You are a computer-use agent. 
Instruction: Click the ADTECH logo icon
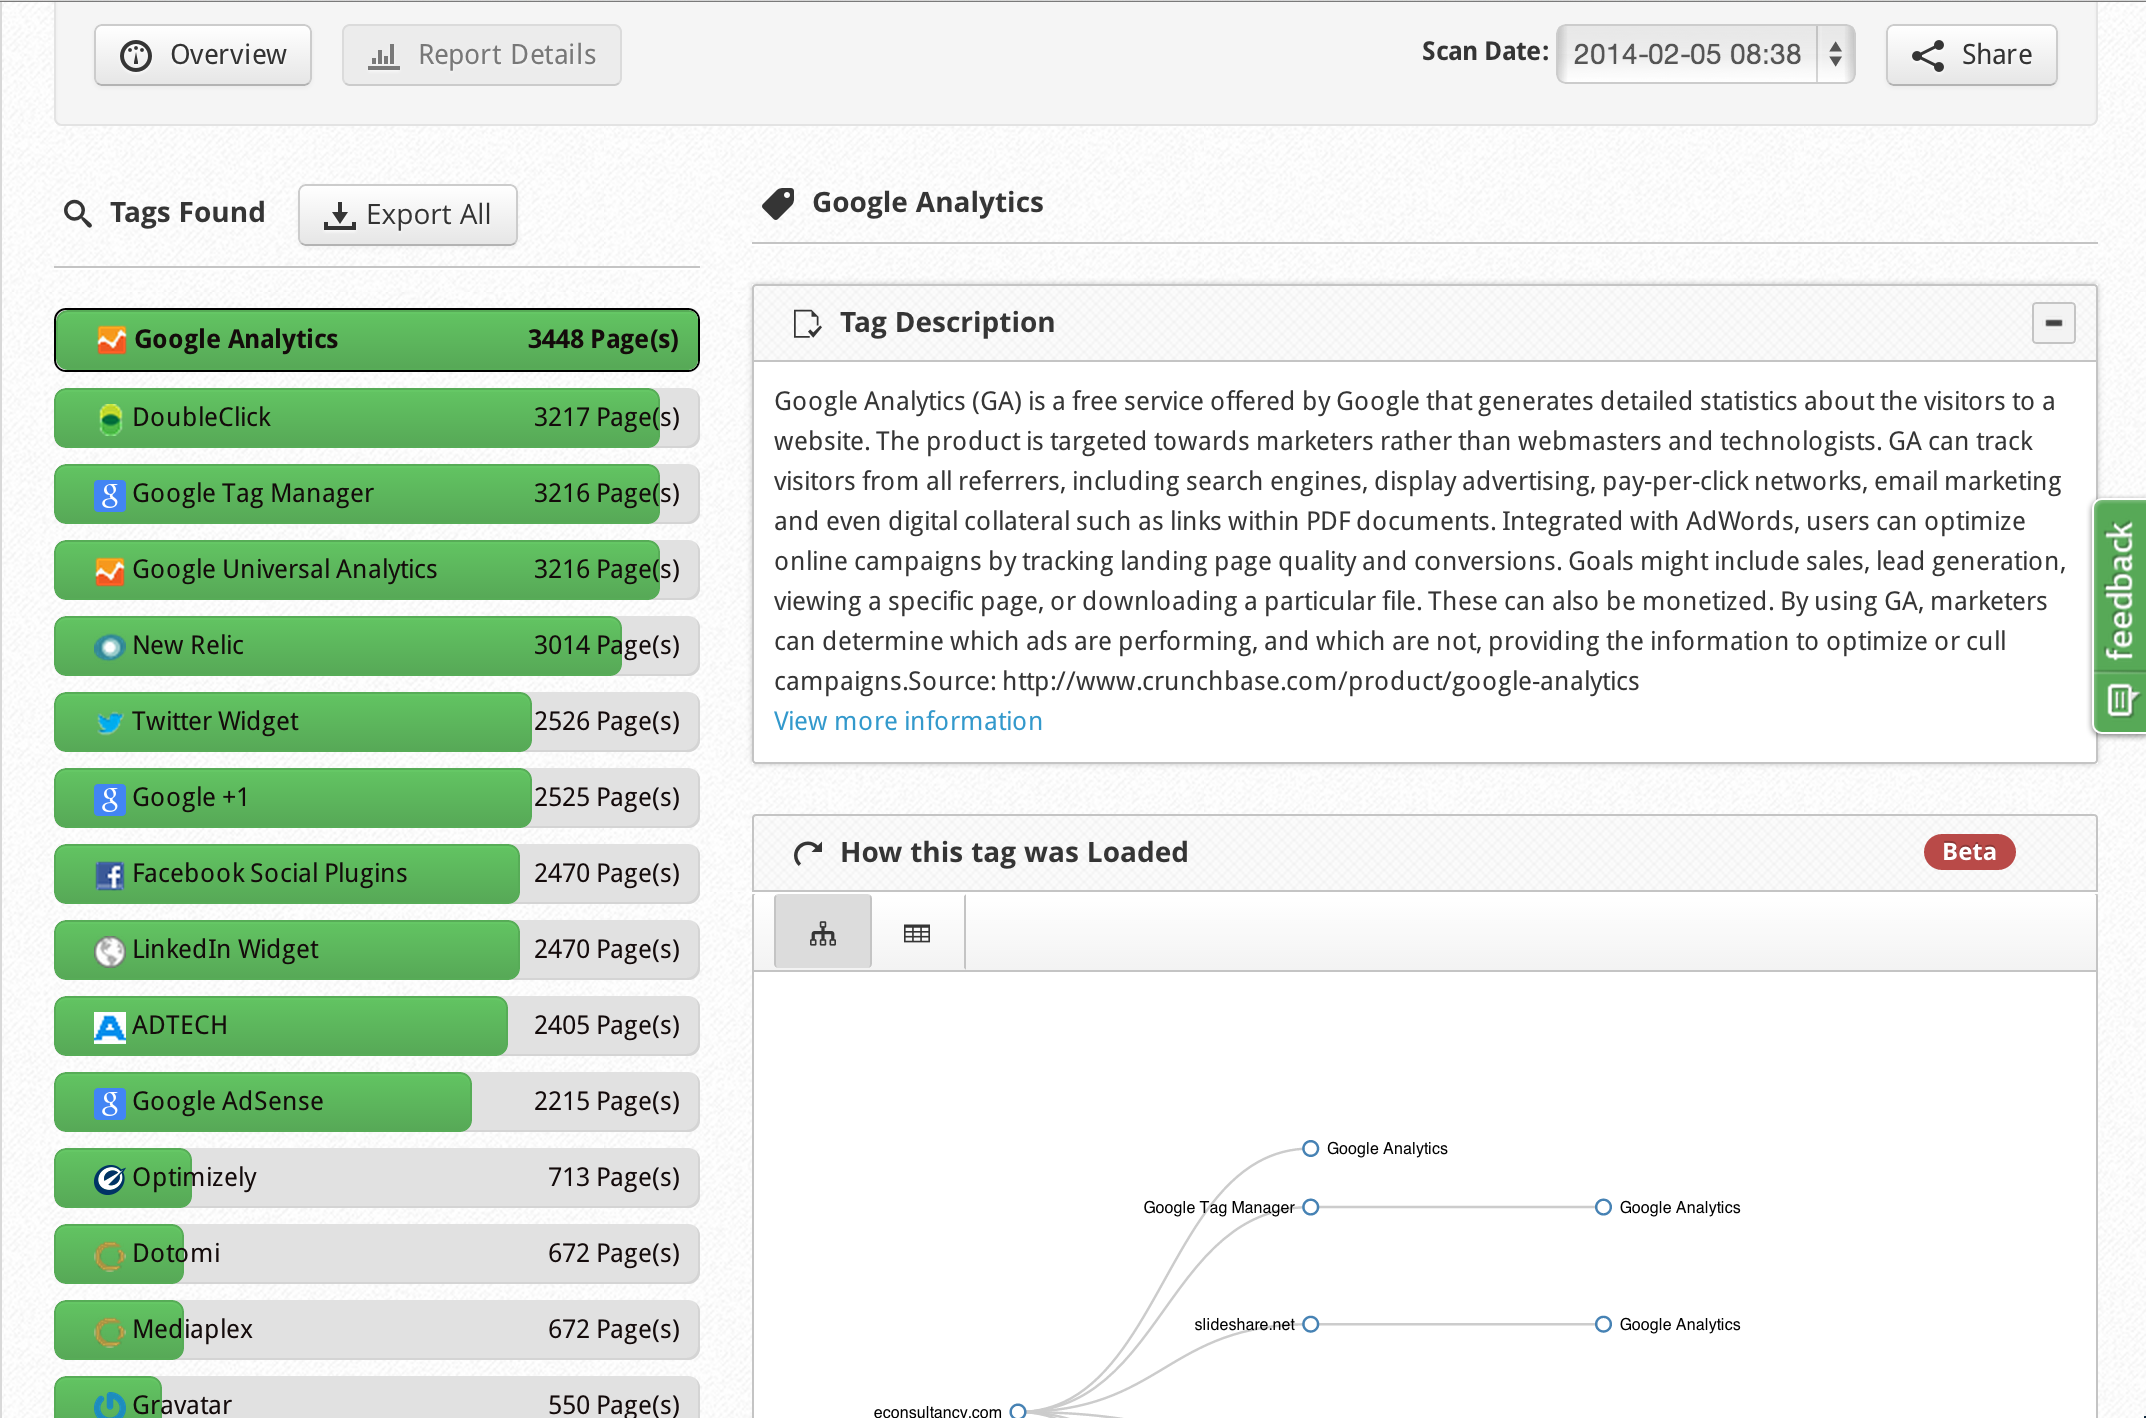(x=109, y=1026)
